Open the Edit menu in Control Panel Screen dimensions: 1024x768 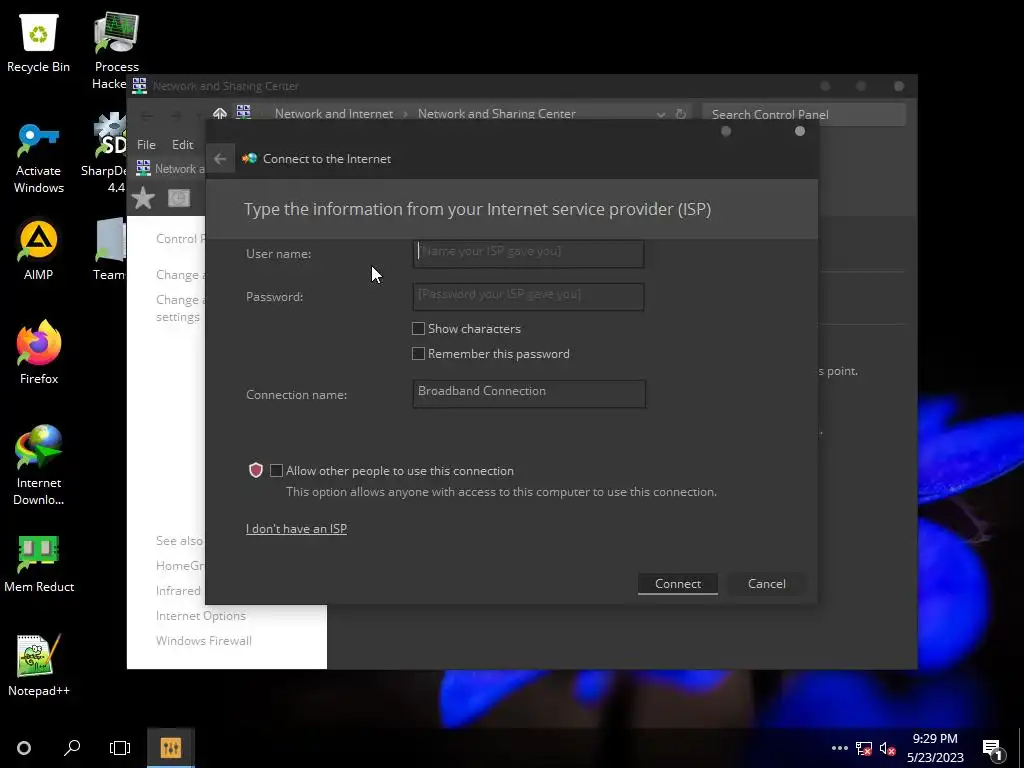pyautogui.click(x=182, y=144)
